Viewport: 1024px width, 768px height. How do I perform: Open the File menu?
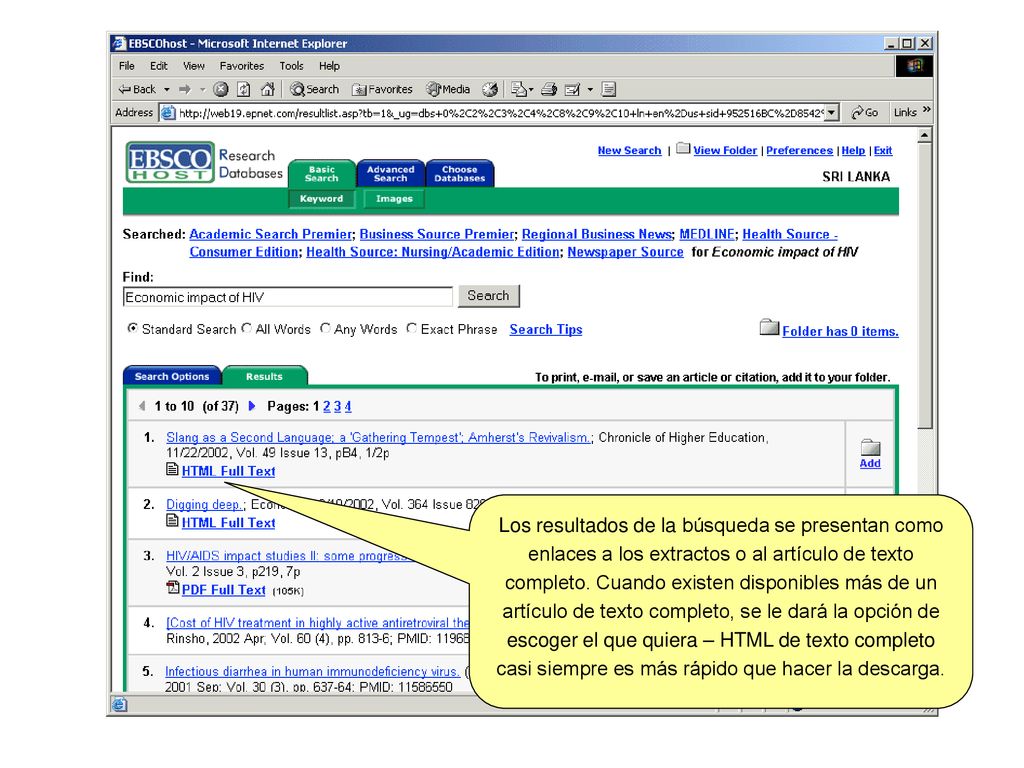[127, 66]
